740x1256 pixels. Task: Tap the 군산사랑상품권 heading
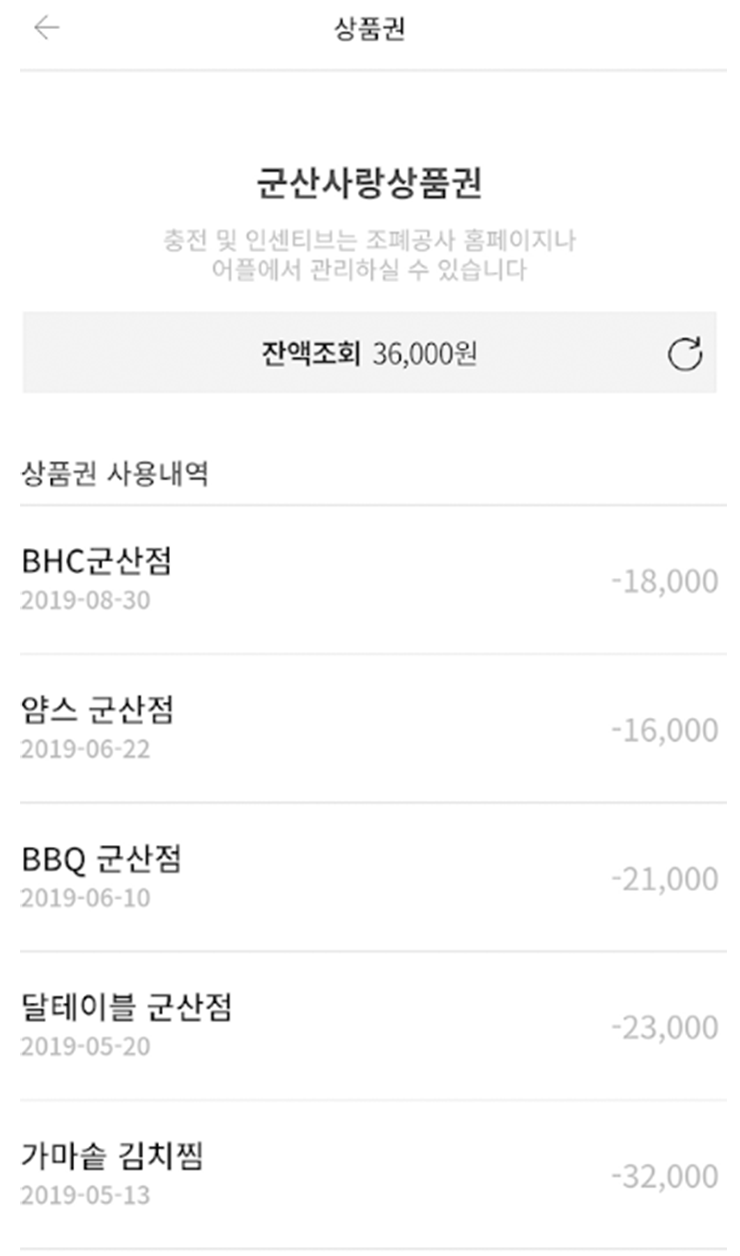tap(369, 186)
